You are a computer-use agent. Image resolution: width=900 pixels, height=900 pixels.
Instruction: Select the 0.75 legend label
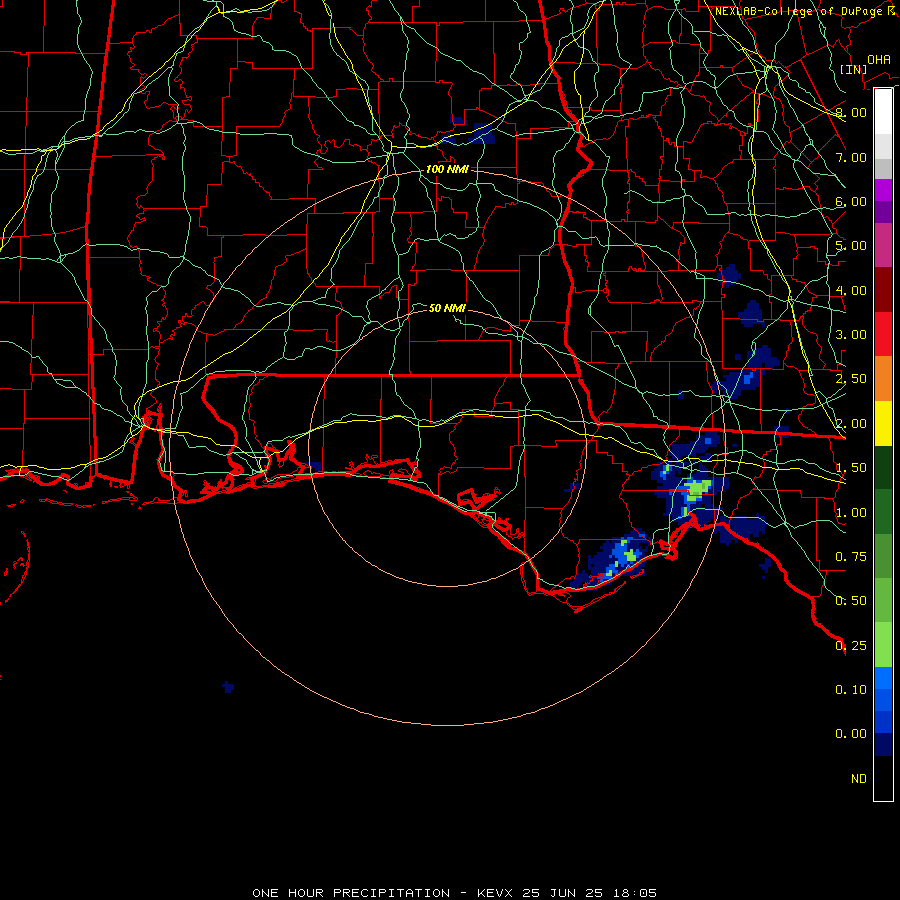(x=851, y=557)
